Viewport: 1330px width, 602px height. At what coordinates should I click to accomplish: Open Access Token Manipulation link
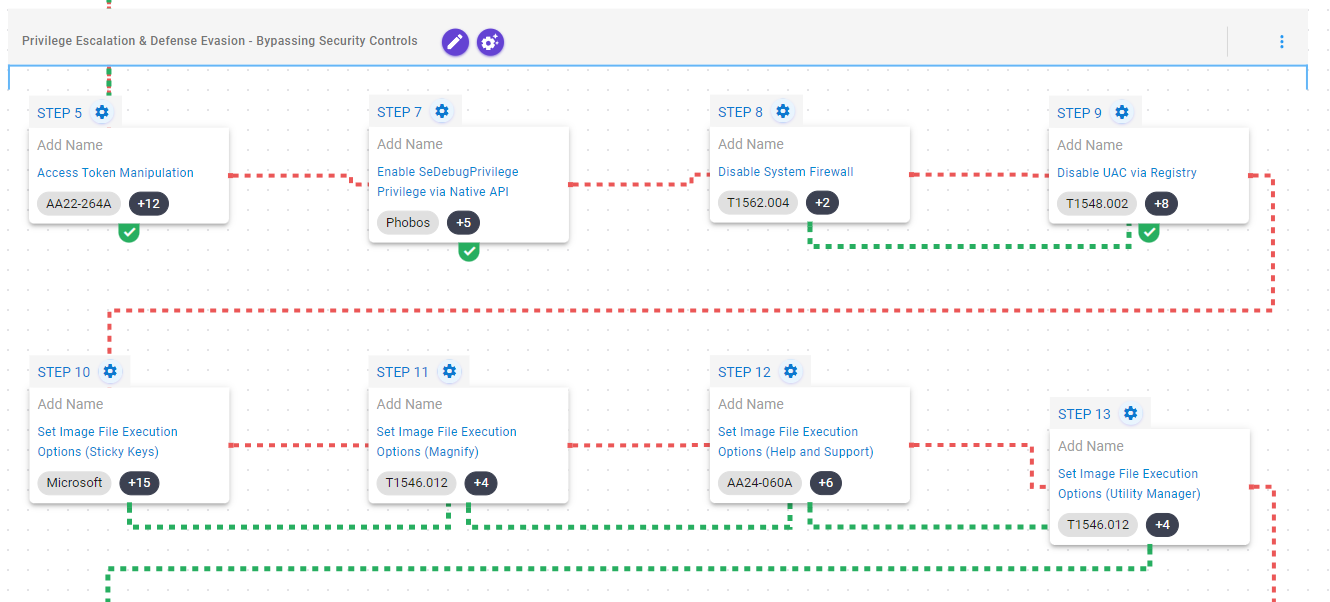[115, 173]
